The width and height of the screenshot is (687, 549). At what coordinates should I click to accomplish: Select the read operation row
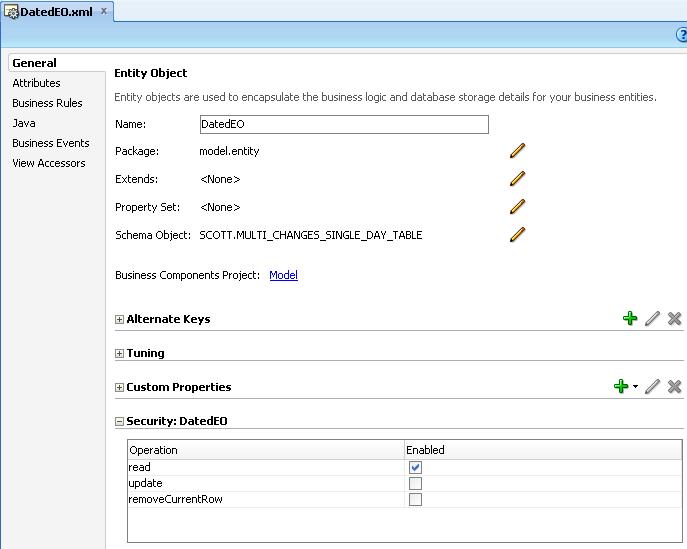pos(405,468)
